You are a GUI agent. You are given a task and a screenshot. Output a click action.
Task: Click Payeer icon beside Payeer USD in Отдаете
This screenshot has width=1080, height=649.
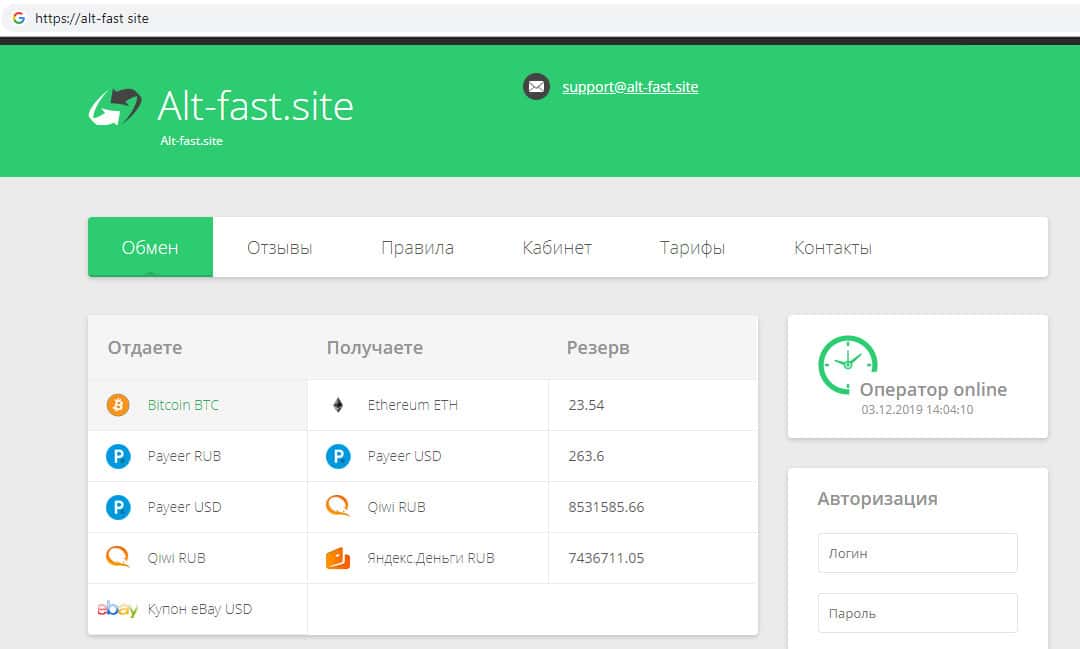tap(118, 507)
